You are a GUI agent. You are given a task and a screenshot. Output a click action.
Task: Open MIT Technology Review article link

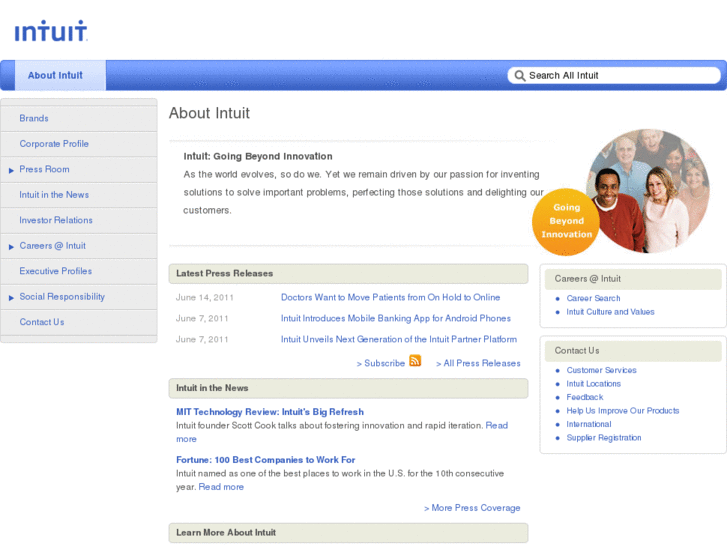(x=270, y=411)
